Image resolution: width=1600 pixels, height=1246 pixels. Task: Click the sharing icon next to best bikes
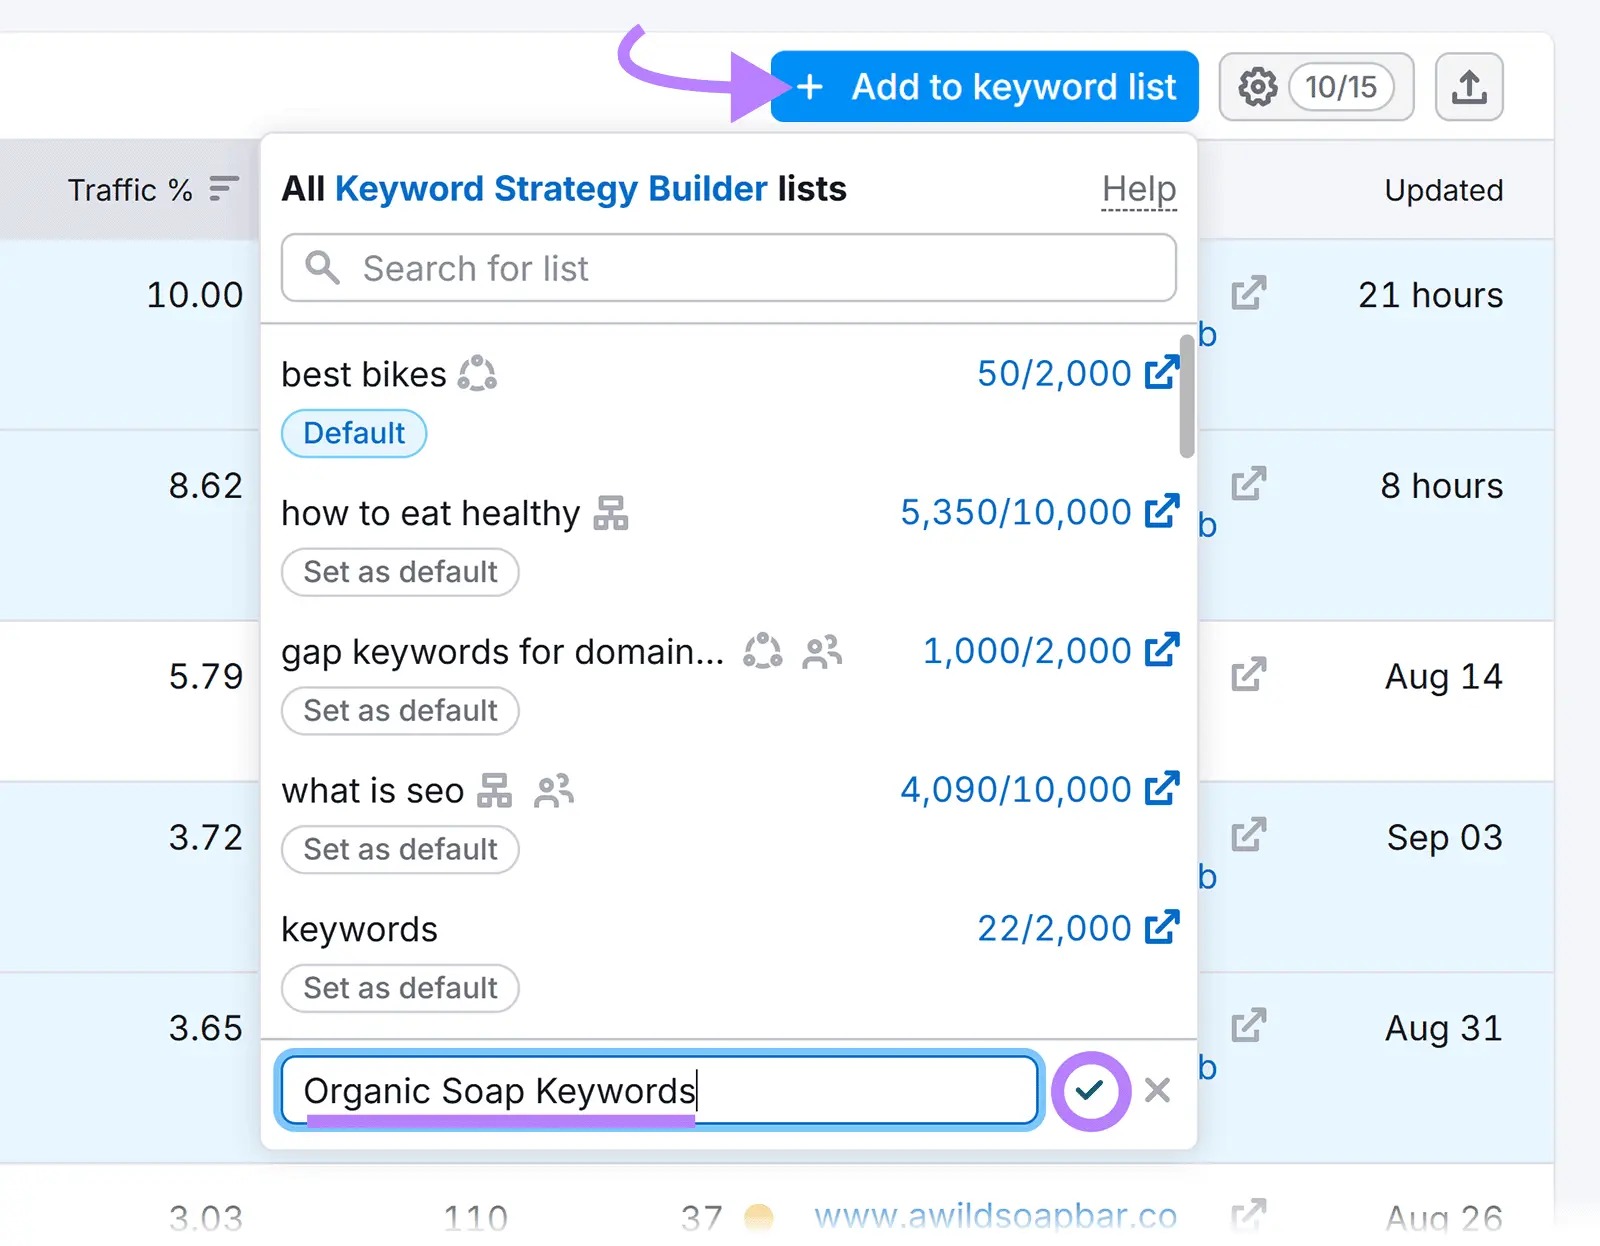(477, 373)
